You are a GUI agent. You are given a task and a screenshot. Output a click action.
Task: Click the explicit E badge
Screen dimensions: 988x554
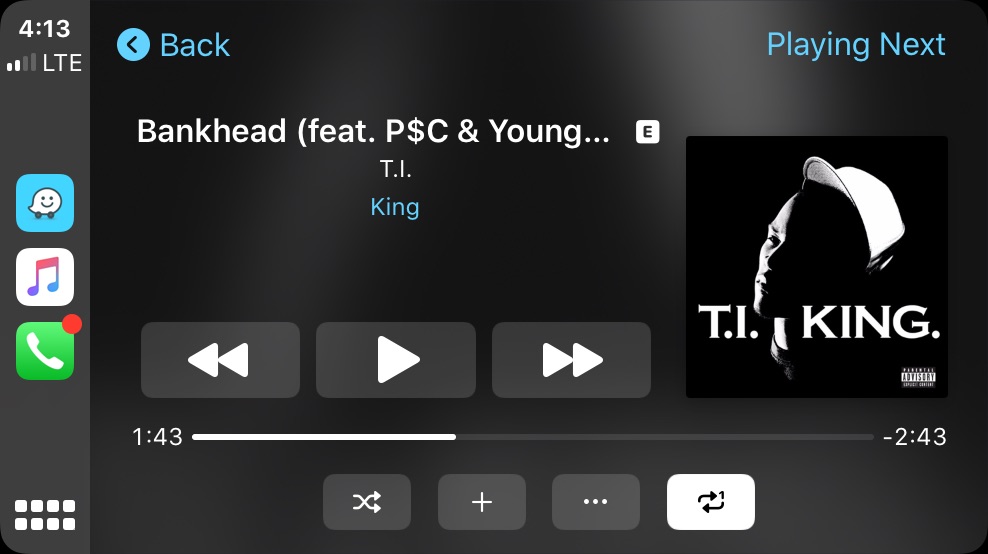click(648, 132)
